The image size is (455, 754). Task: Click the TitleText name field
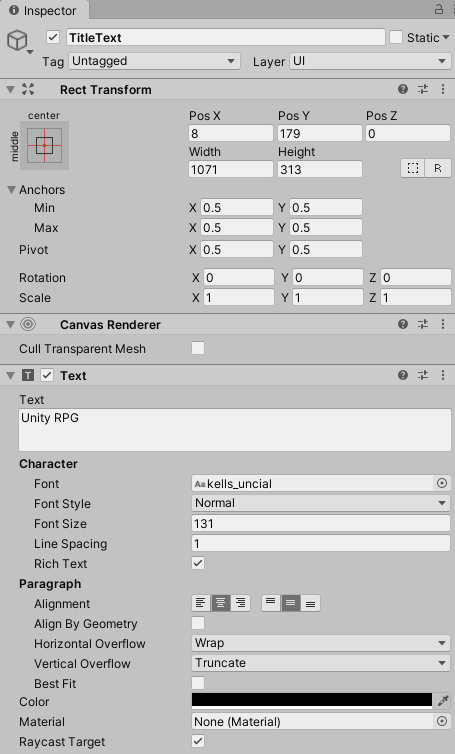pos(226,37)
